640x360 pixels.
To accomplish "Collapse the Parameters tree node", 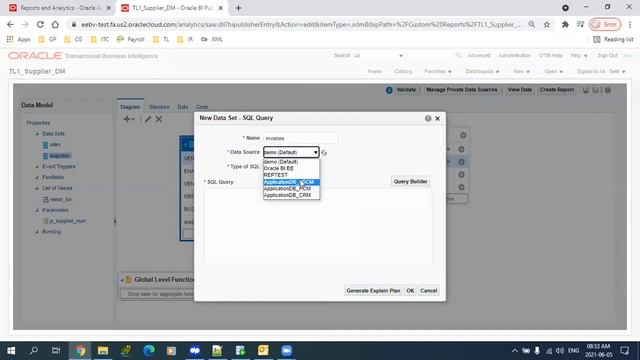I will (37, 210).
